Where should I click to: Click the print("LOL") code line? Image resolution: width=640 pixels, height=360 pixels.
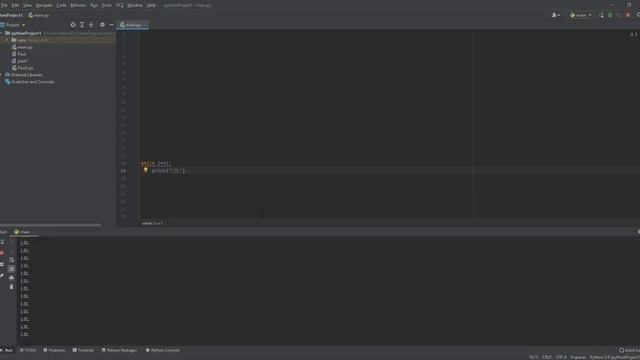[x=168, y=171]
